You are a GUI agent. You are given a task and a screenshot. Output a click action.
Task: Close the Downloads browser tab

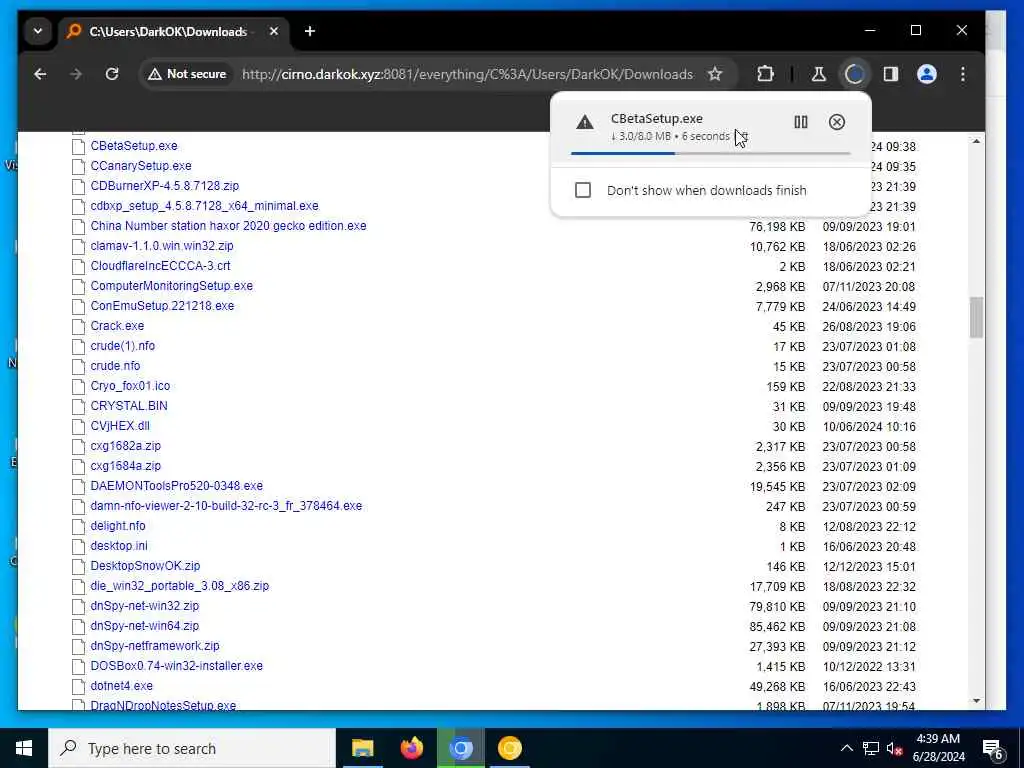274,31
